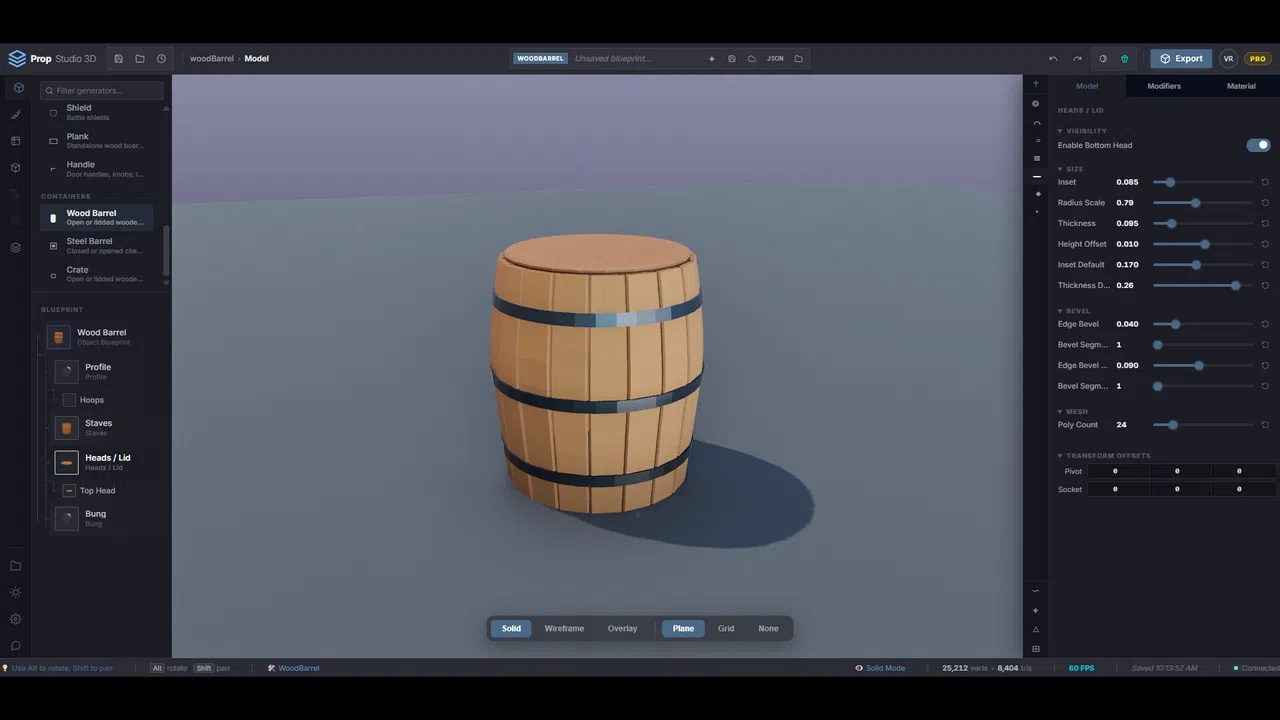Select the generators cube icon in left sidebar
The height and width of the screenshot is (720, 1280).
[18, 88]
